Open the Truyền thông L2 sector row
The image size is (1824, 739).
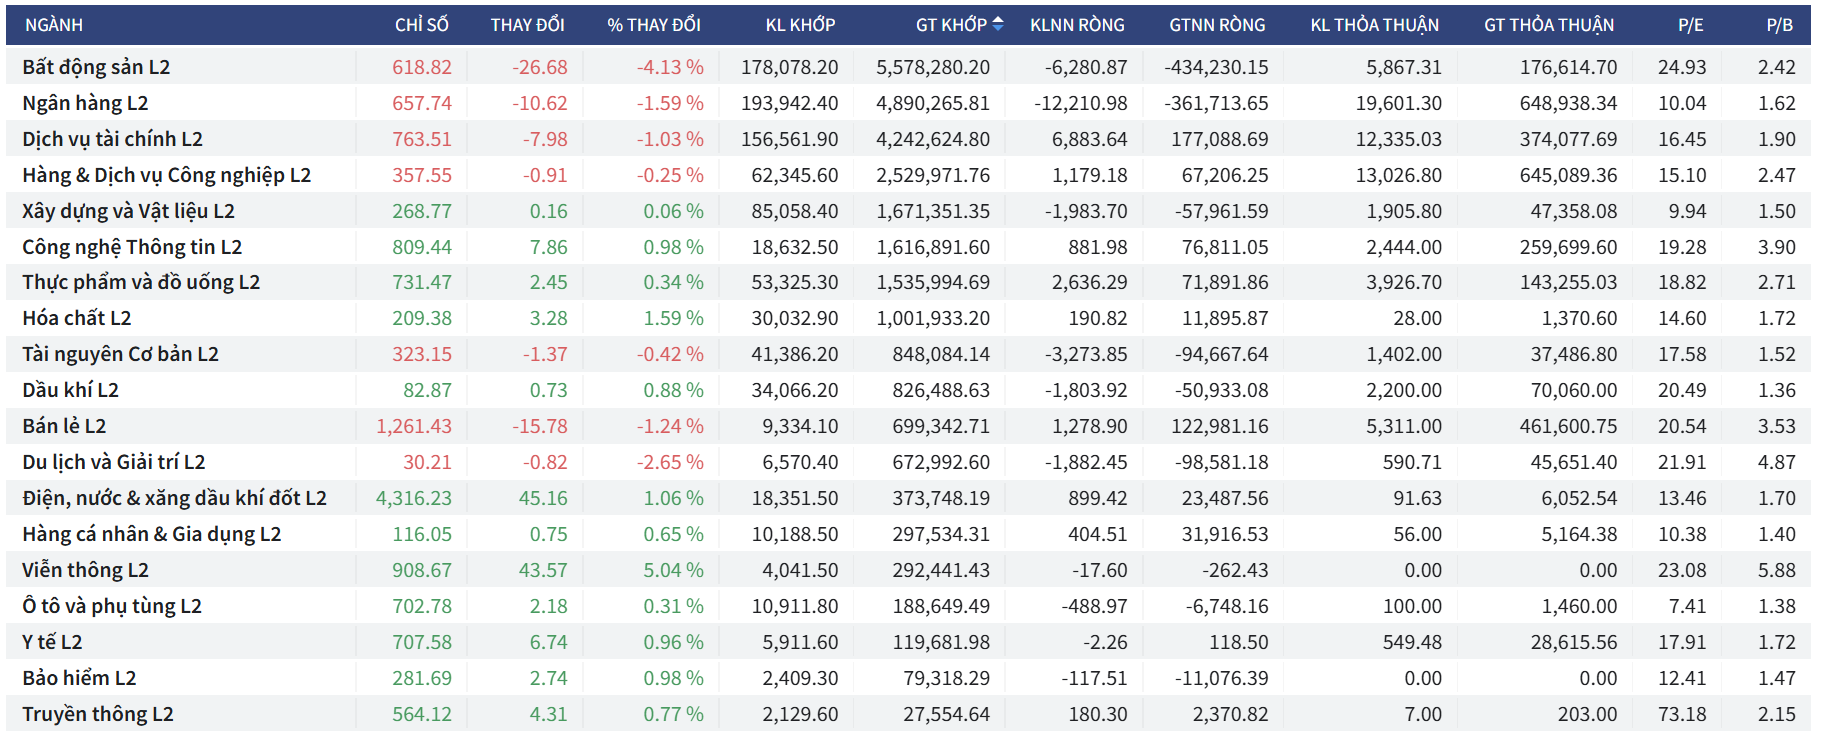98,714
